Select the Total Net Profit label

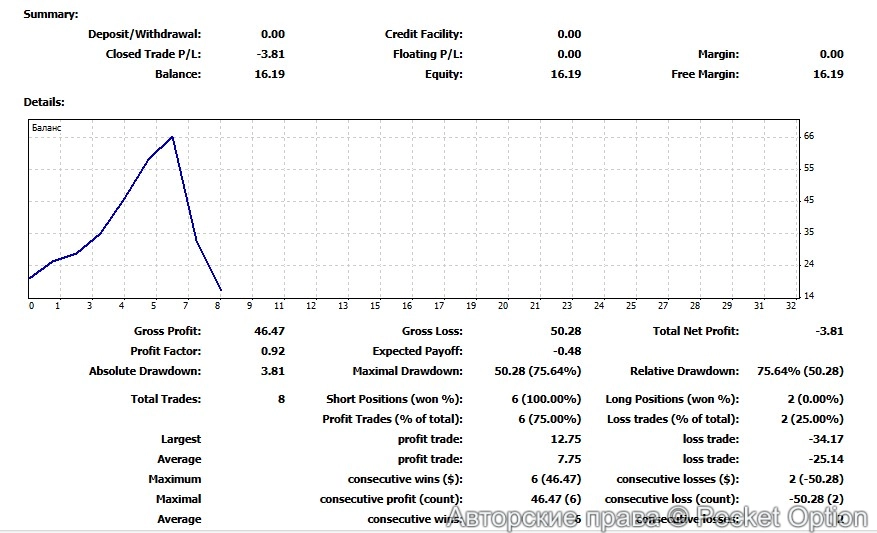(x=695, y=331)
